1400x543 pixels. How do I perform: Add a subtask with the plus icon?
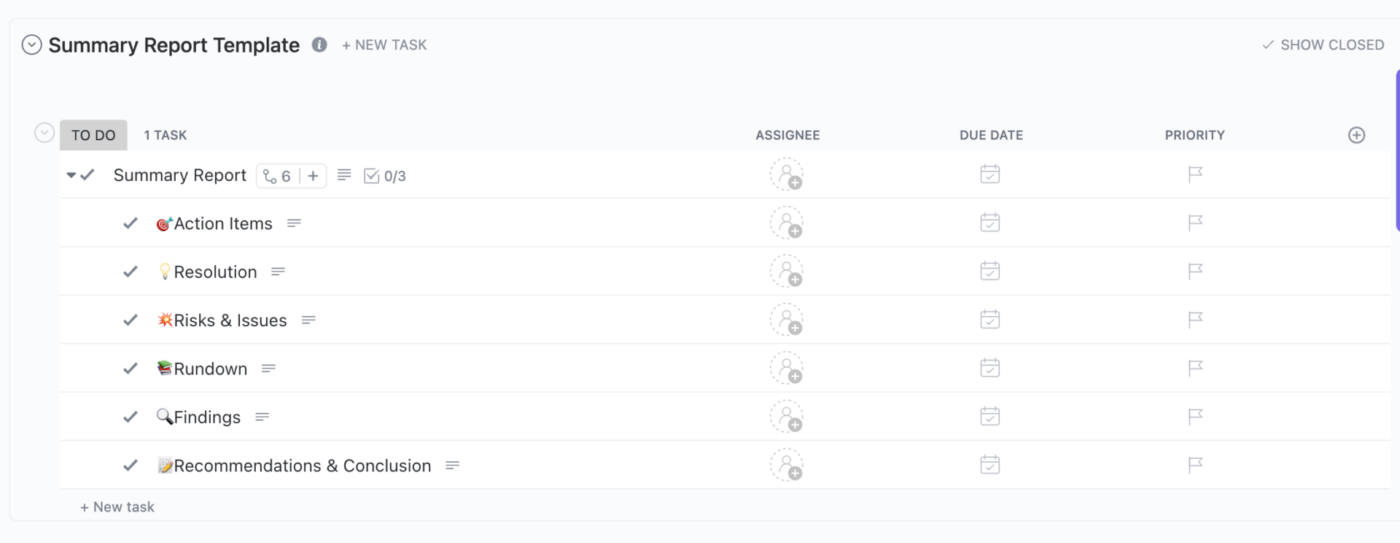pos(313,176)
